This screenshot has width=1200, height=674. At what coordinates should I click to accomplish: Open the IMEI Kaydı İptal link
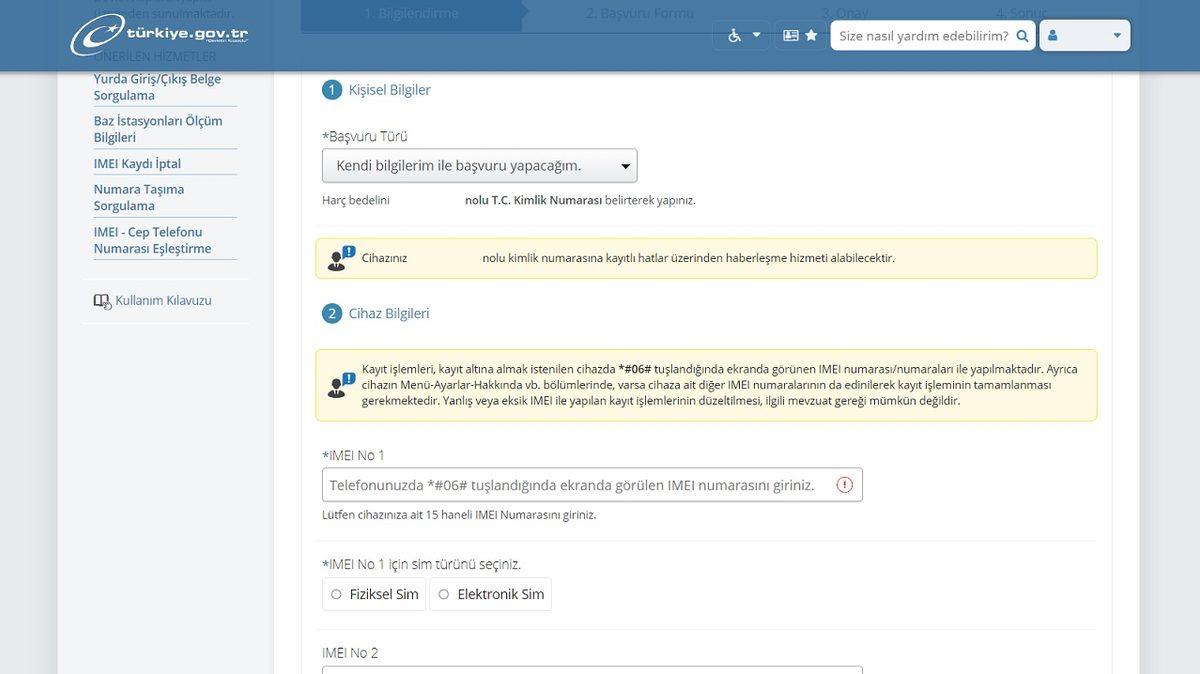point(137,164)
